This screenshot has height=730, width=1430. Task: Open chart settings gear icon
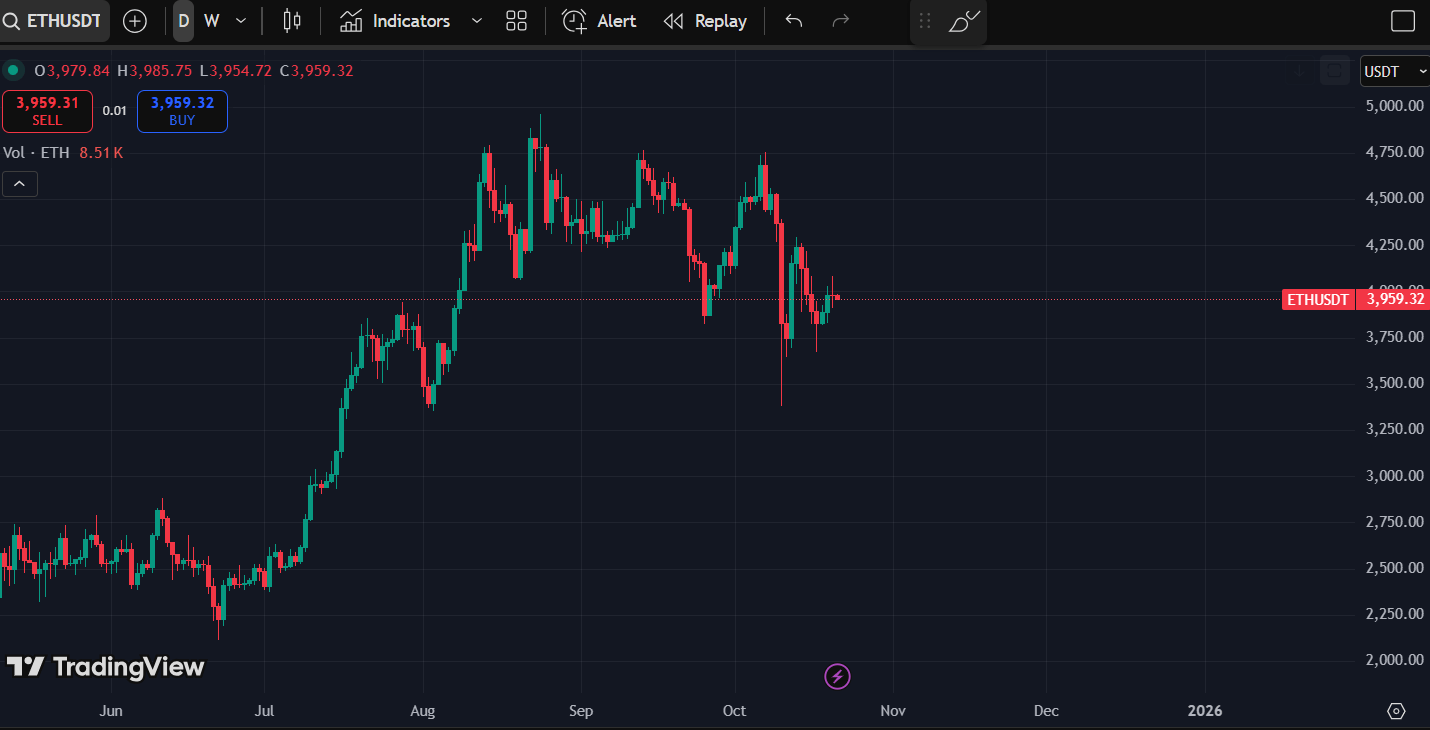1397,711
